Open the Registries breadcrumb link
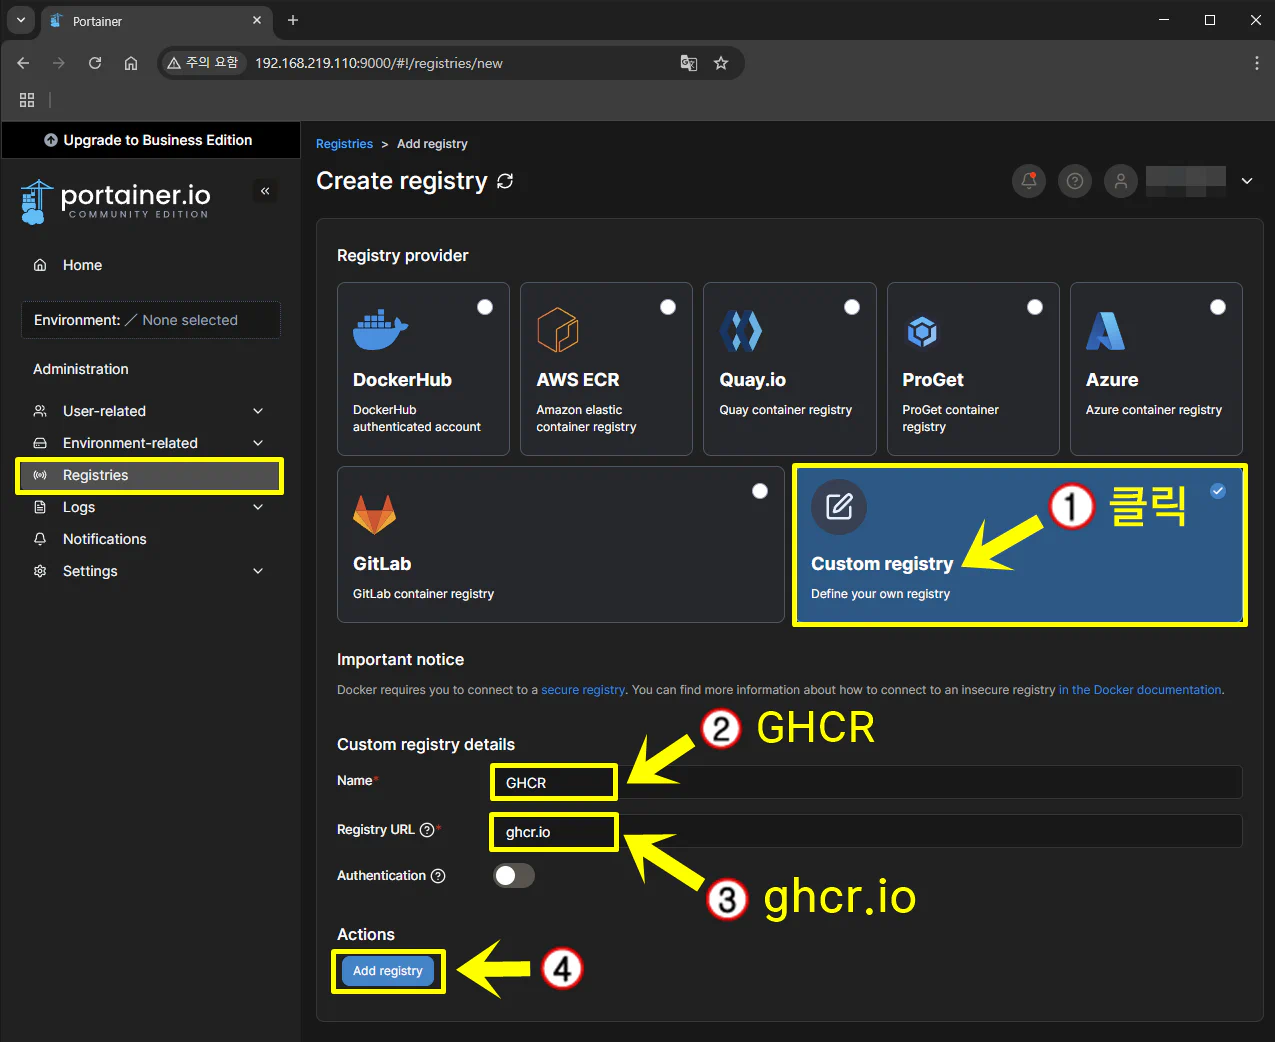This screenshot has height=1042, width=1275. 344,144
